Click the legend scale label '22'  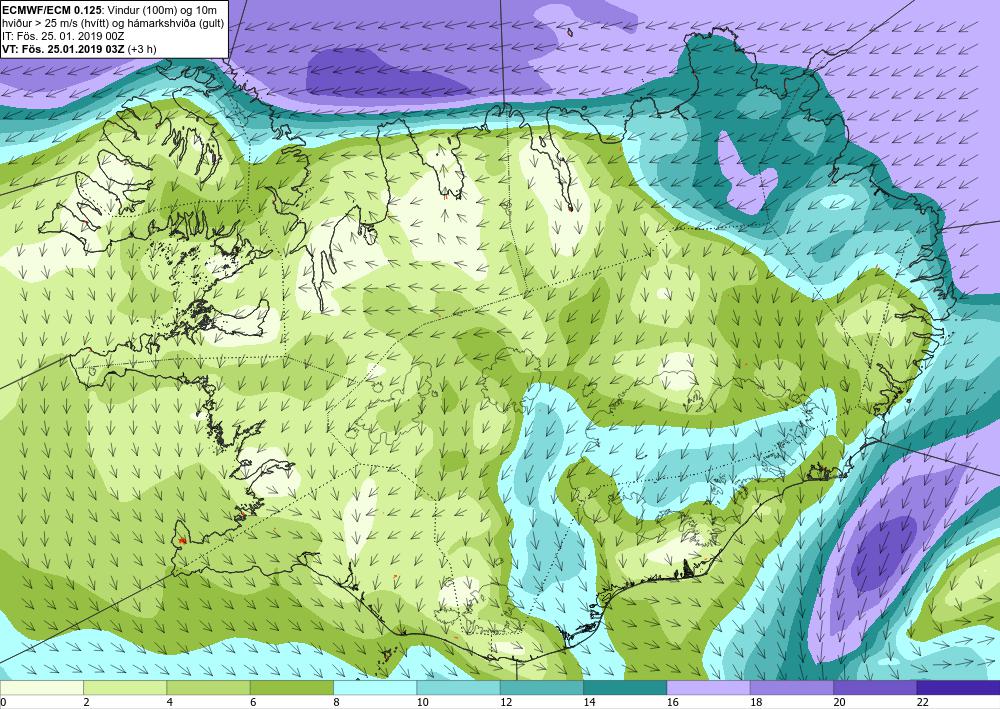(922, 702)
